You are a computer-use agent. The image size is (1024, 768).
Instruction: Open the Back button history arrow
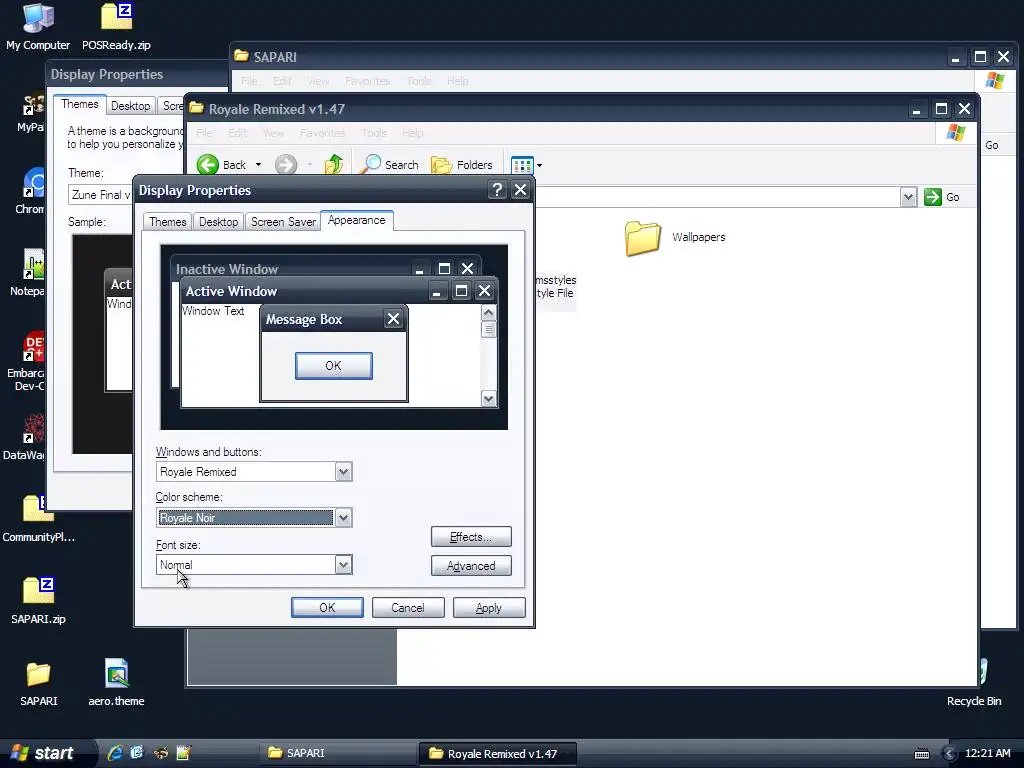pyautogui.click(x=259, y=165)
